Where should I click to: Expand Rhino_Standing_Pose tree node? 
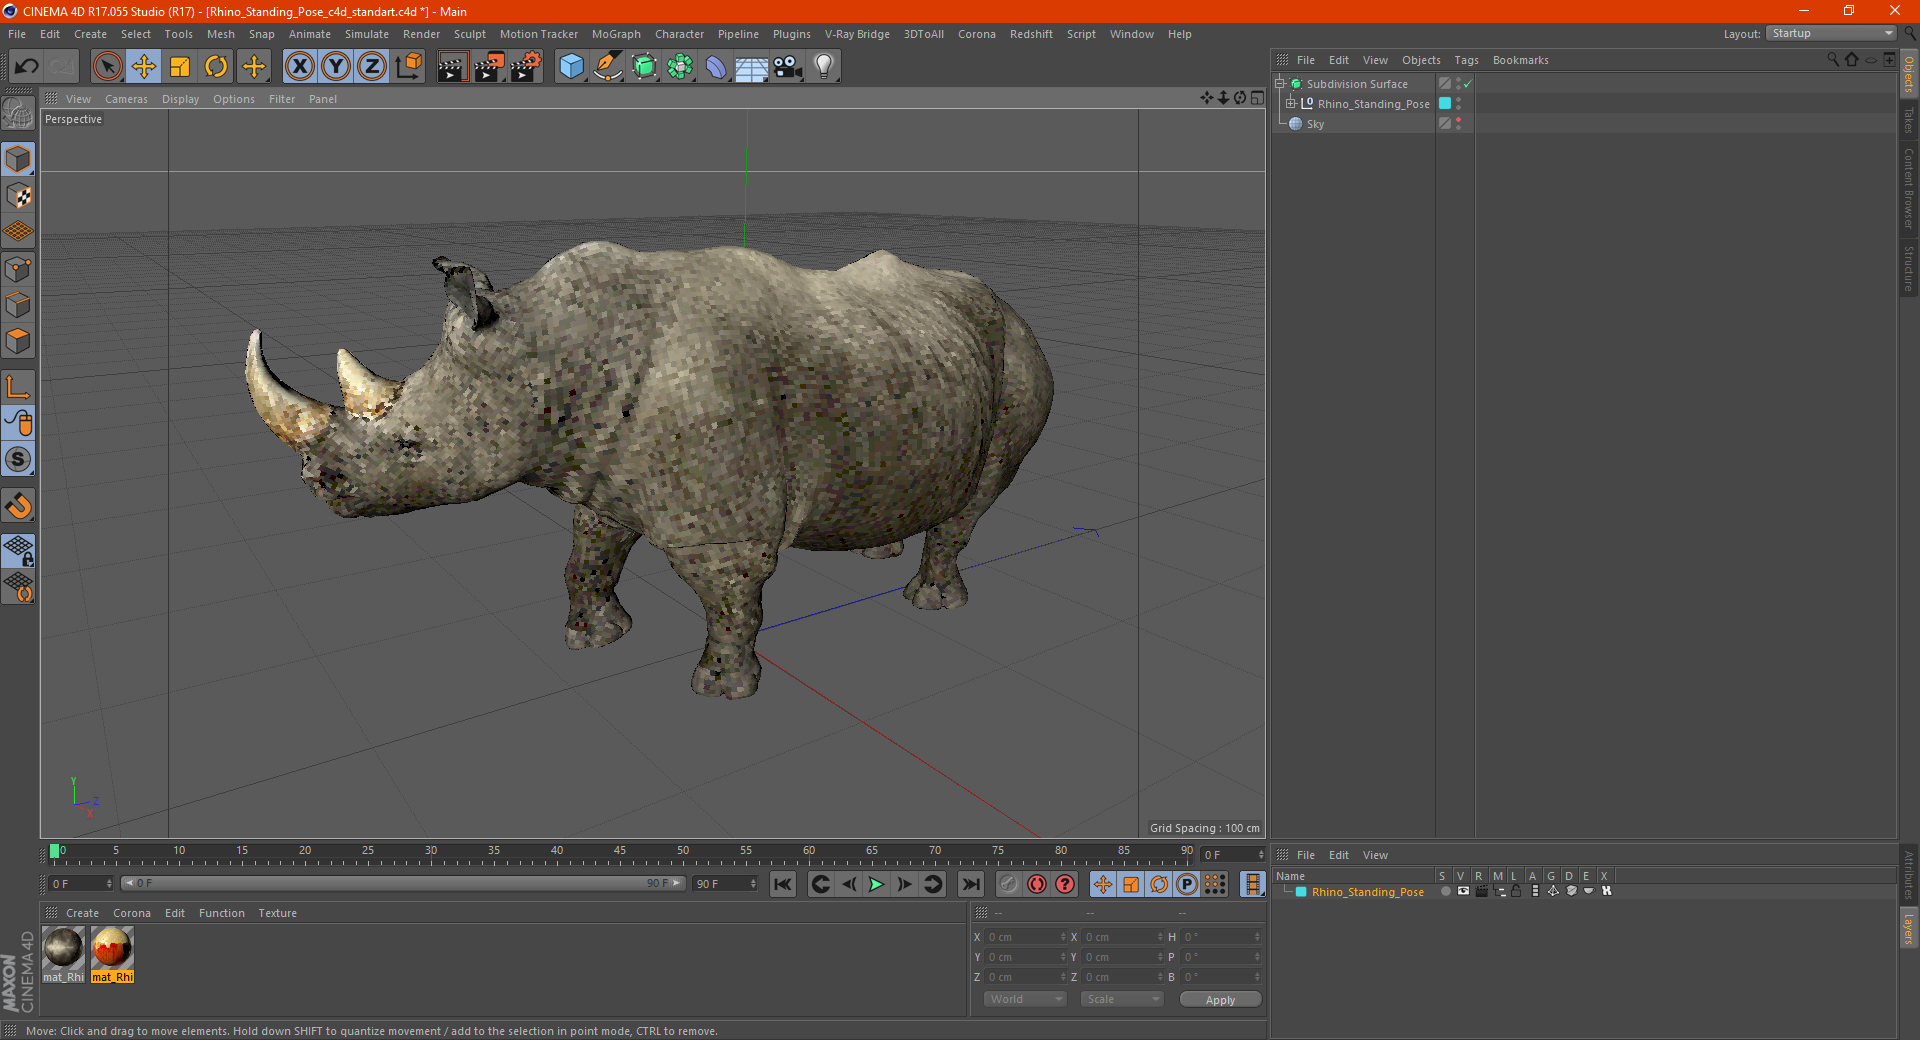[x=1290, y=104]
